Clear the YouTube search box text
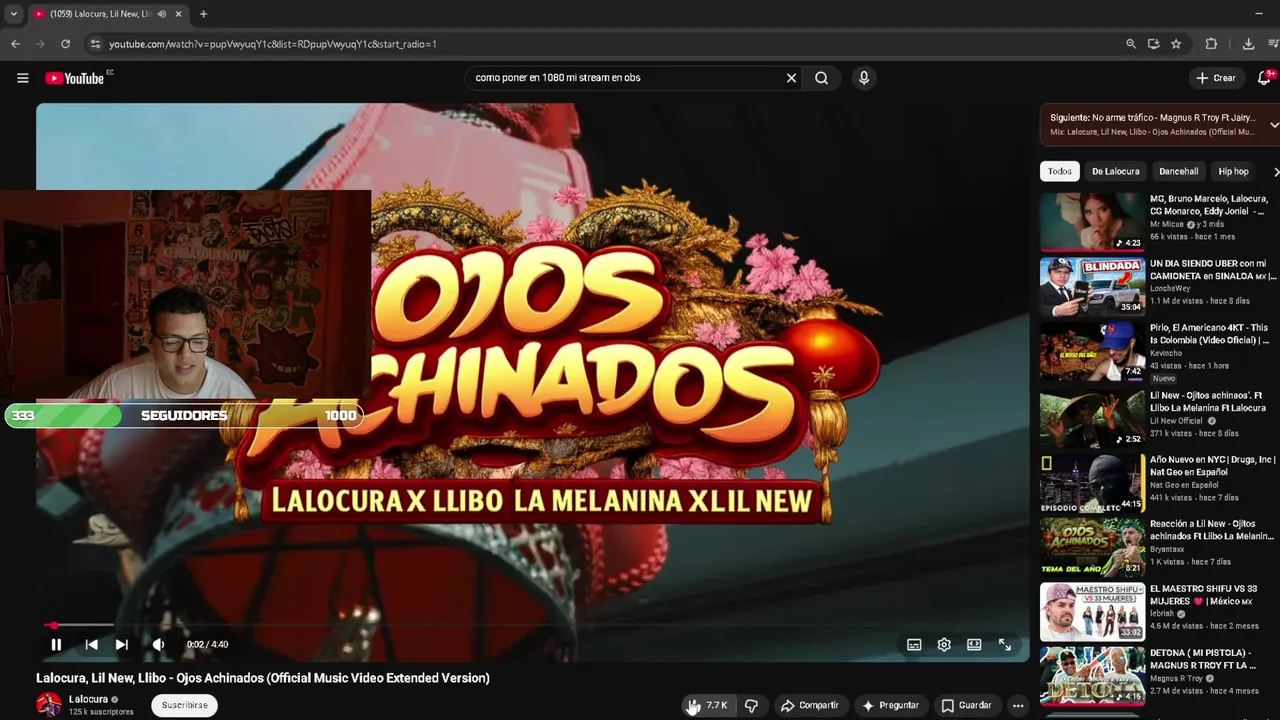The image size is (1280, 720). pos(791,78)
